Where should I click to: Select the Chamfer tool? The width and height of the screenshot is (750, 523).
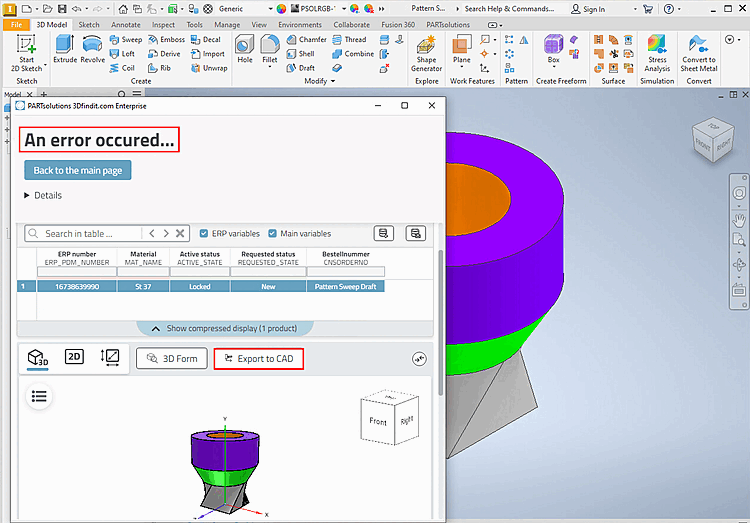point(307,39)
